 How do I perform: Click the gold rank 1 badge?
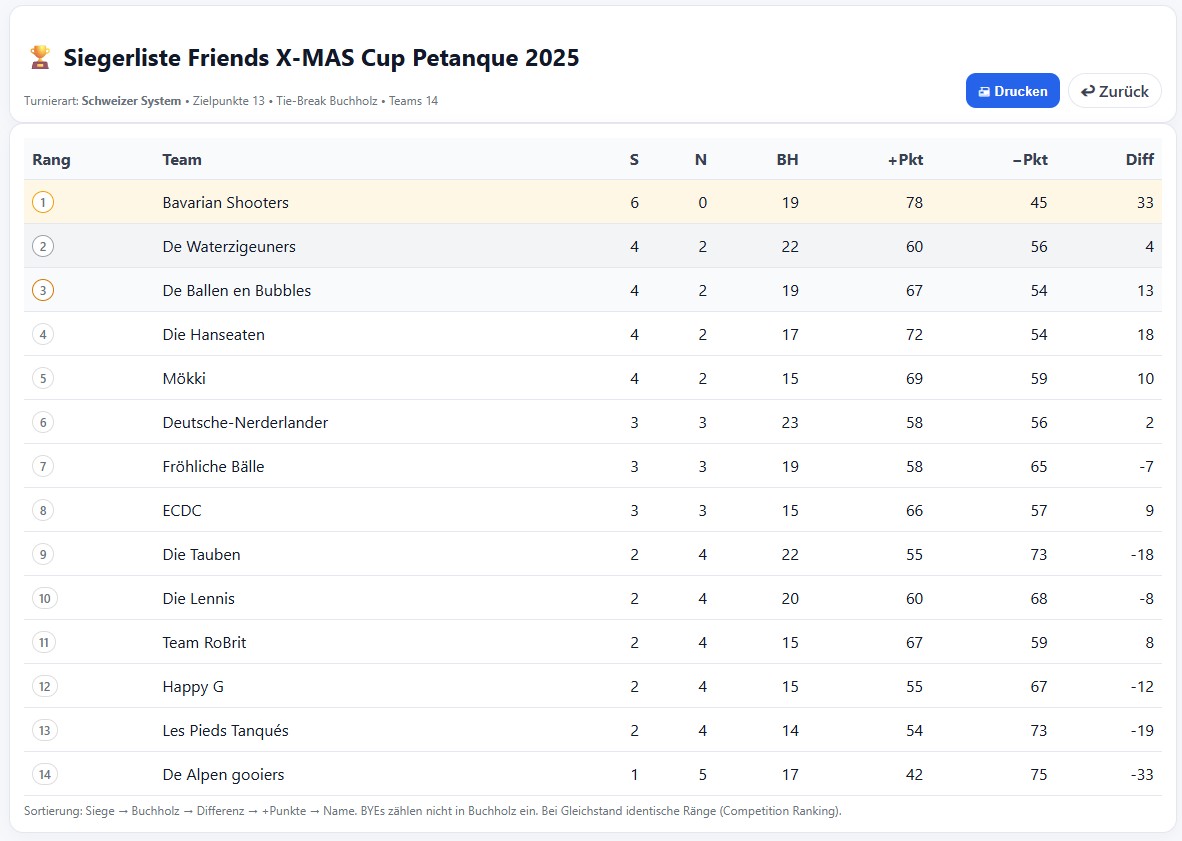pyautogui.click(x=43, y=203)
